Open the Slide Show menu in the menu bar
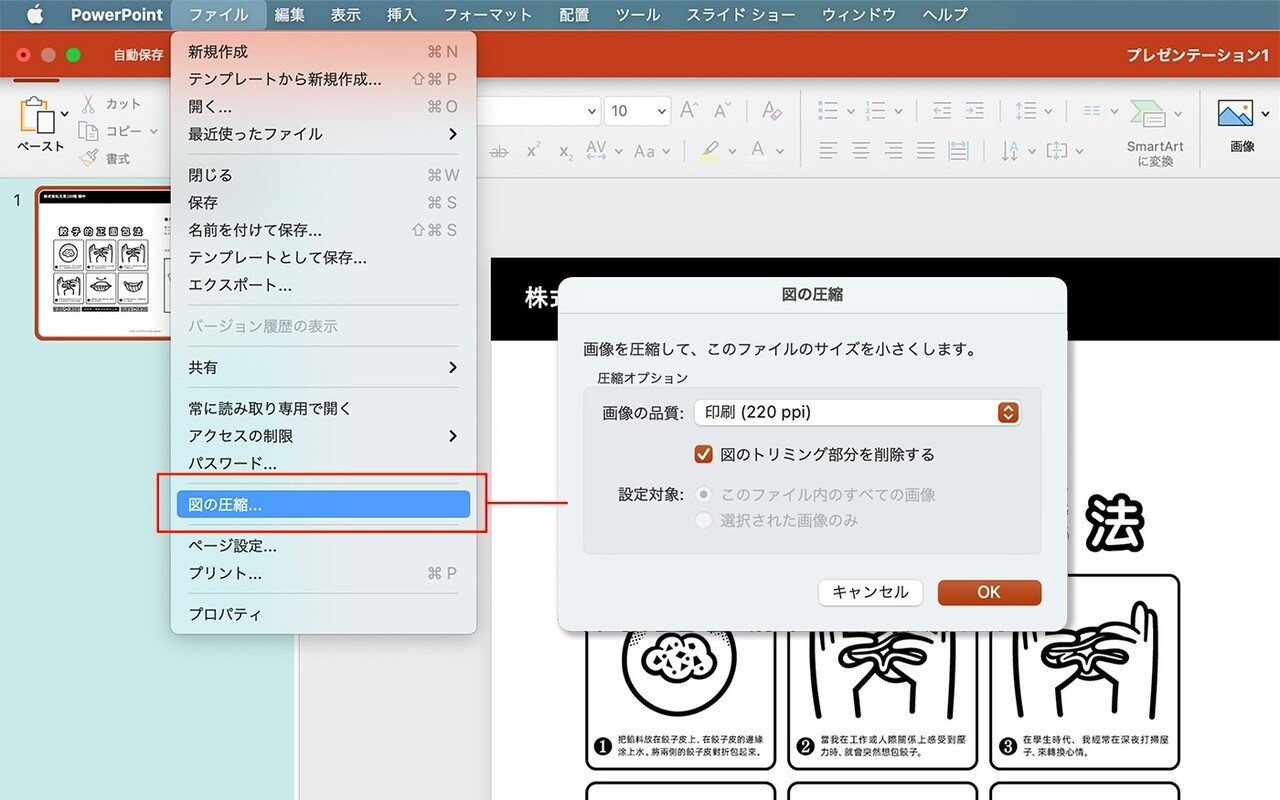This screenshot has height=800, width=1280. pos(743,15)
